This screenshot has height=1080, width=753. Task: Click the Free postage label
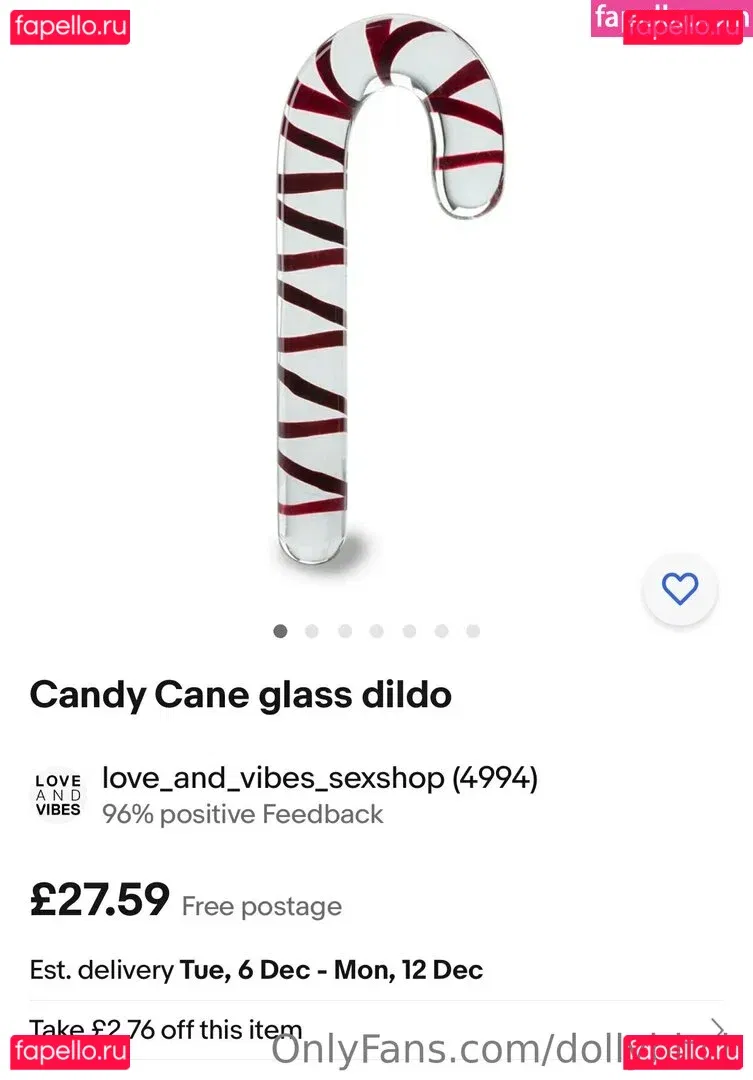coord(262,907)
